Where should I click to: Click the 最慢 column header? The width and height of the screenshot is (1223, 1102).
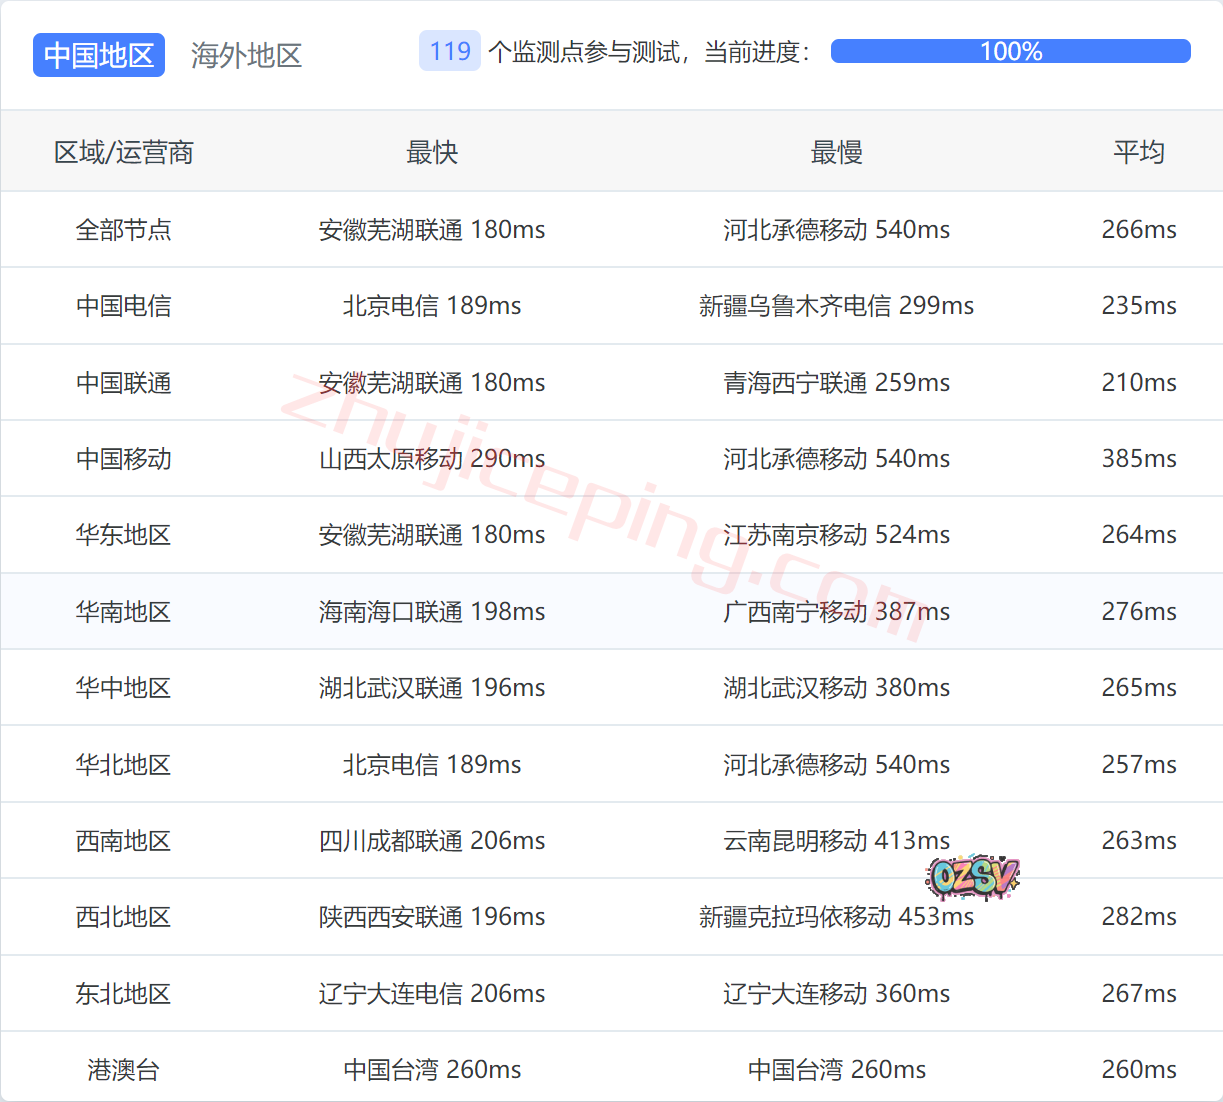[x=836, y=152]
